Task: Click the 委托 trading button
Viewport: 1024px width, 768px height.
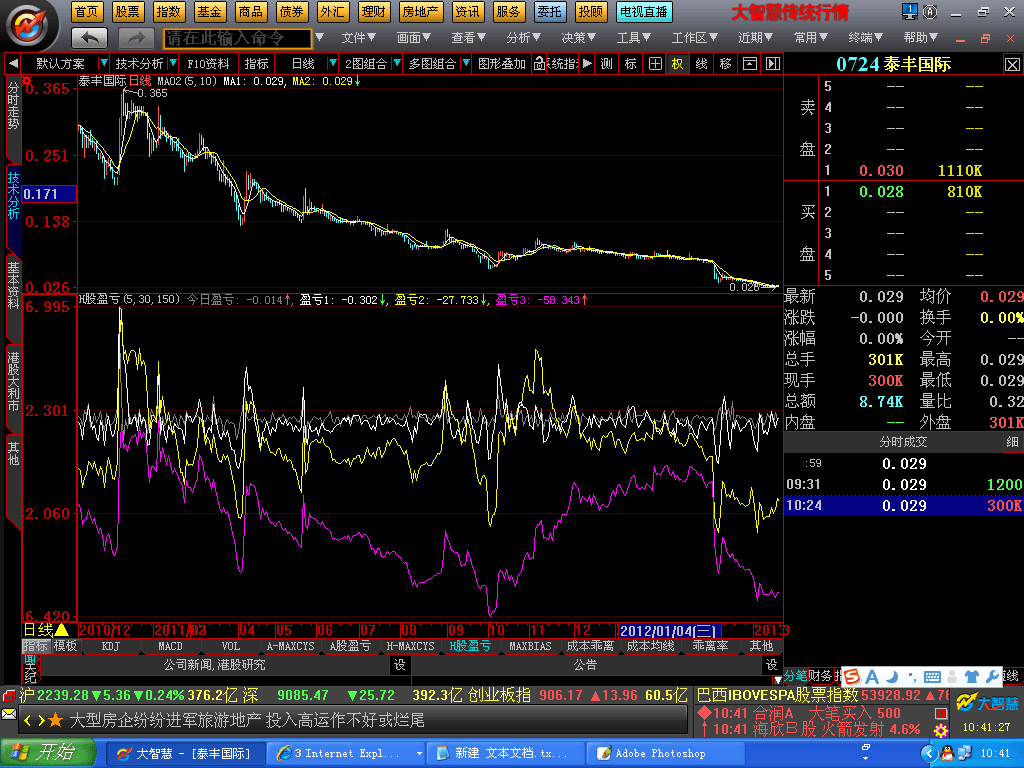Action: pos(549,12)
